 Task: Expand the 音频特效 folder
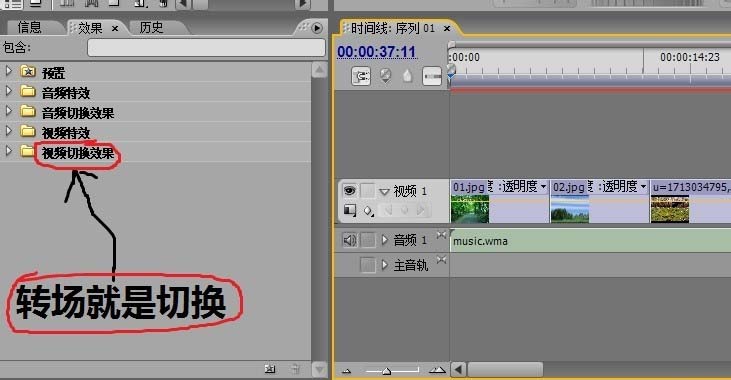[8, 91]
